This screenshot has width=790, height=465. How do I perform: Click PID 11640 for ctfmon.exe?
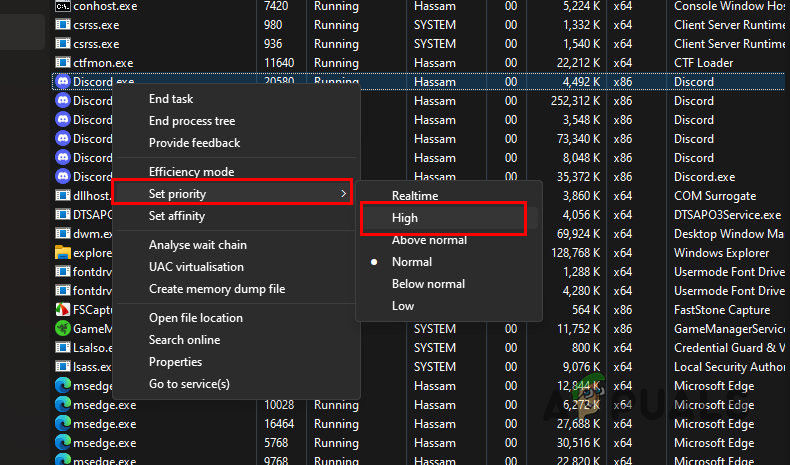(x=279, y=63)
